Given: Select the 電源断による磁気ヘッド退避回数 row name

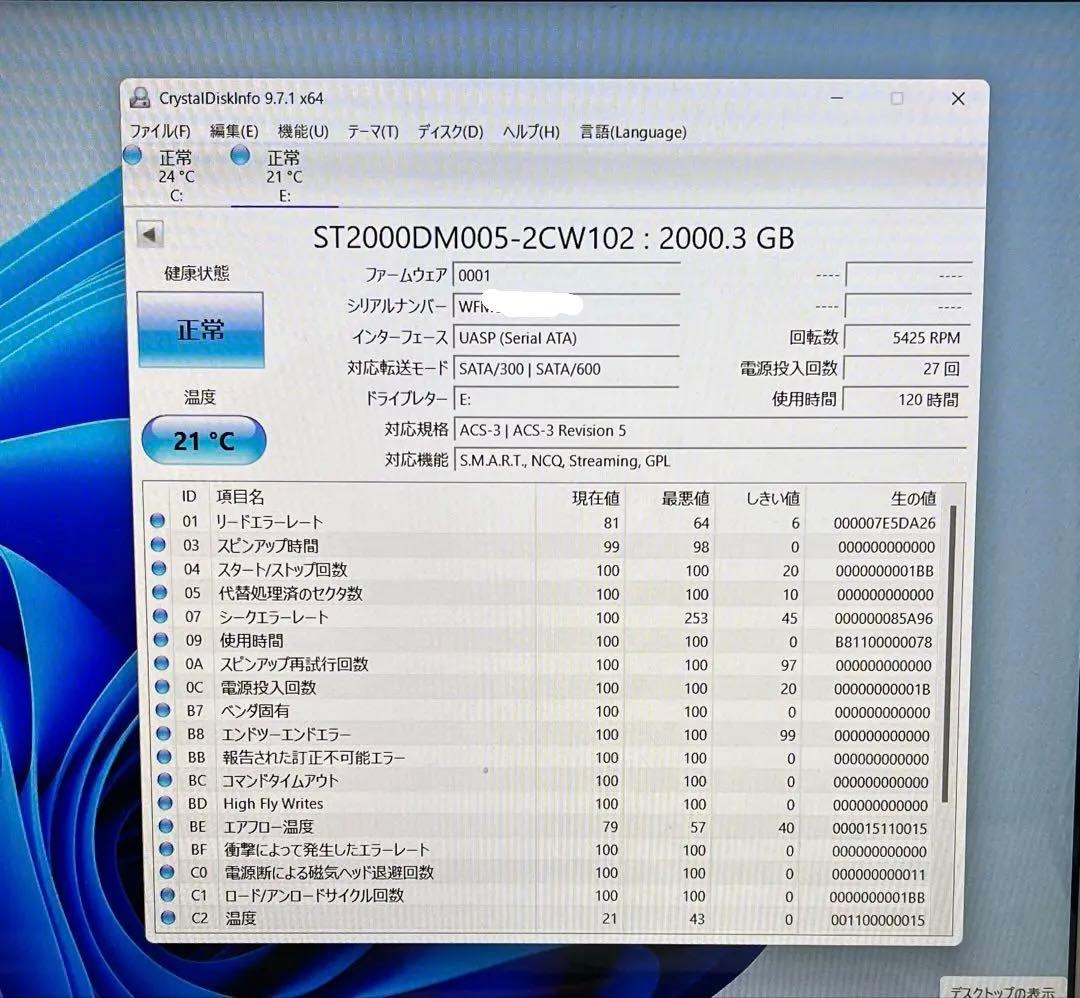Looking at the screenshot, I should [329, 872].
